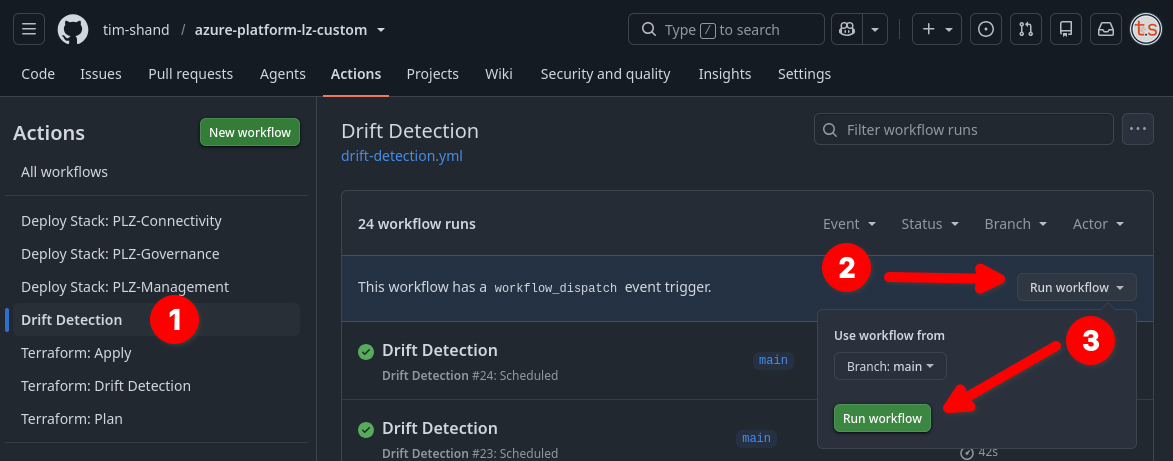Open the create new plus menu
1173x461 pixels.
pos(937,29)
